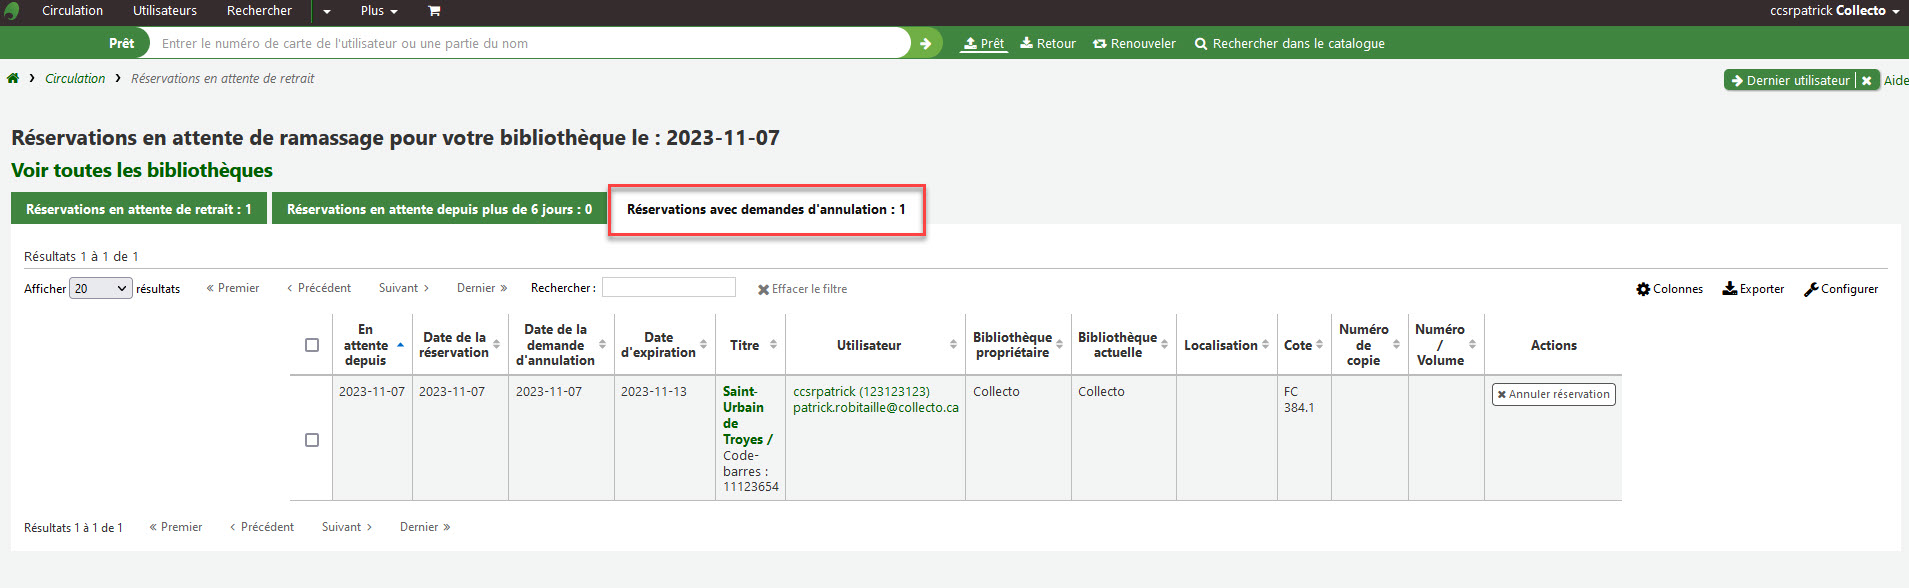Click bottom pagination Précédent
Image resolution: width=1909 pixels, height=588 pixels.
[x=262, y=527]
